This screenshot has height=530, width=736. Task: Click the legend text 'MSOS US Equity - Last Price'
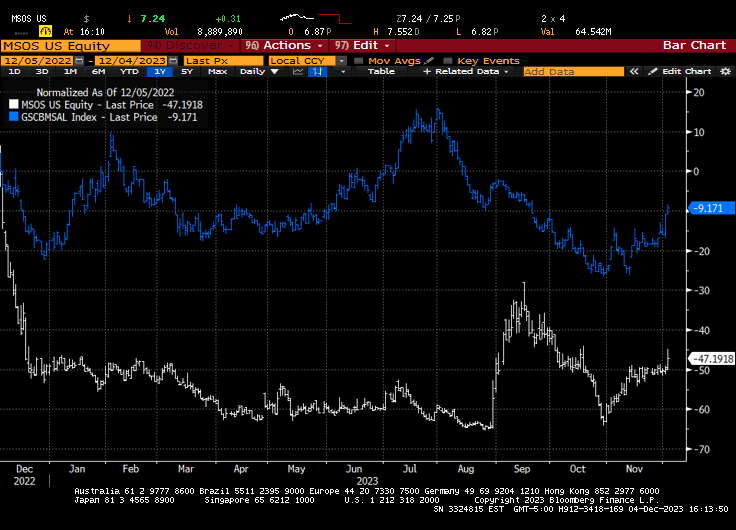pos(87,105)
